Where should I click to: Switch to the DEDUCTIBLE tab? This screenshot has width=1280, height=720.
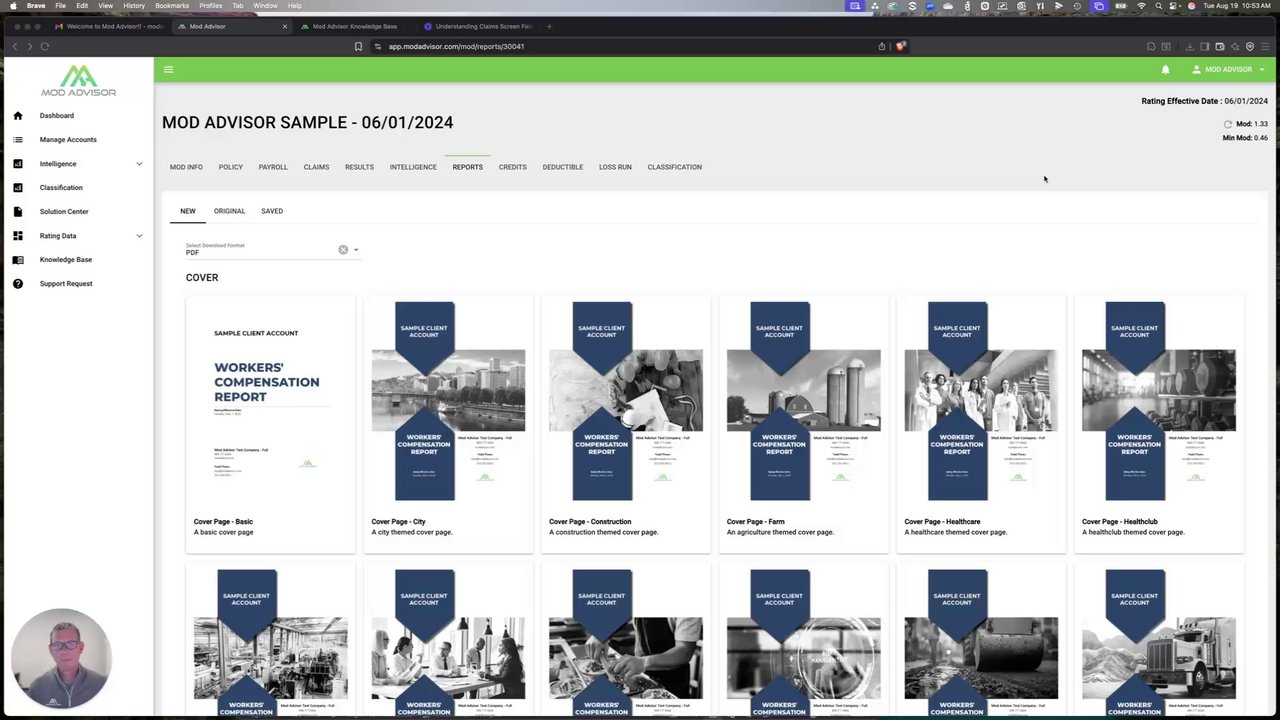coord(563,167)
